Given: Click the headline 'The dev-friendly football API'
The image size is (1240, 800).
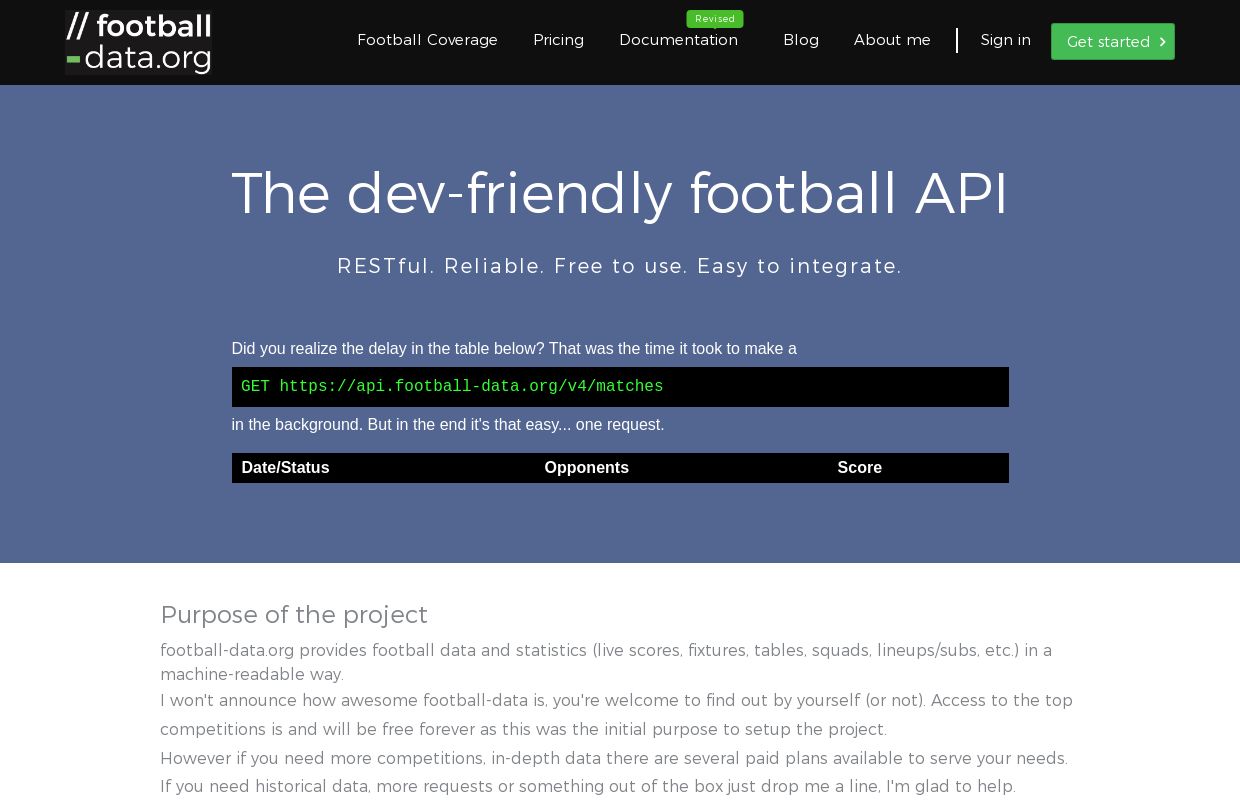Looking at the screenshot, I should coord(620,193).
